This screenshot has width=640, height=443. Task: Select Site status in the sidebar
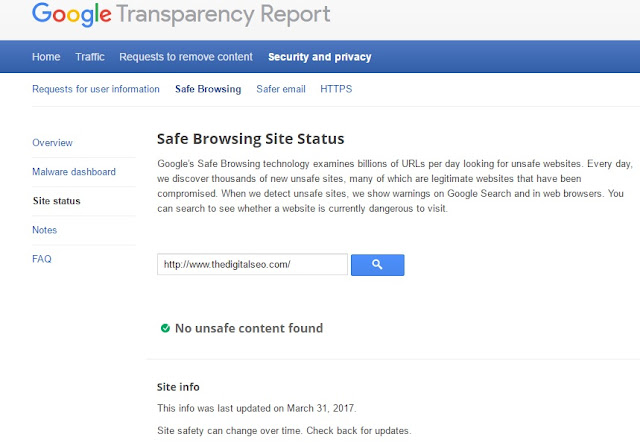56,201
